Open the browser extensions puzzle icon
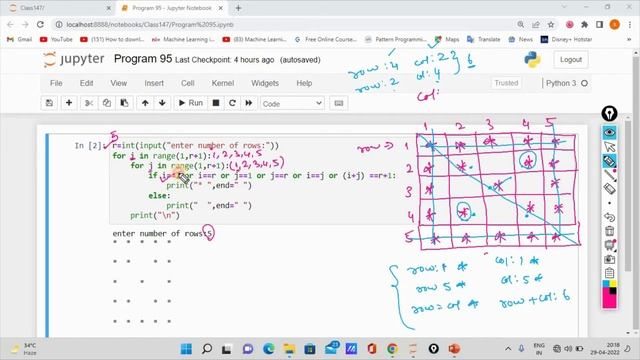The width and height of the screenshot is (640, 360). [x=584, y=24]
